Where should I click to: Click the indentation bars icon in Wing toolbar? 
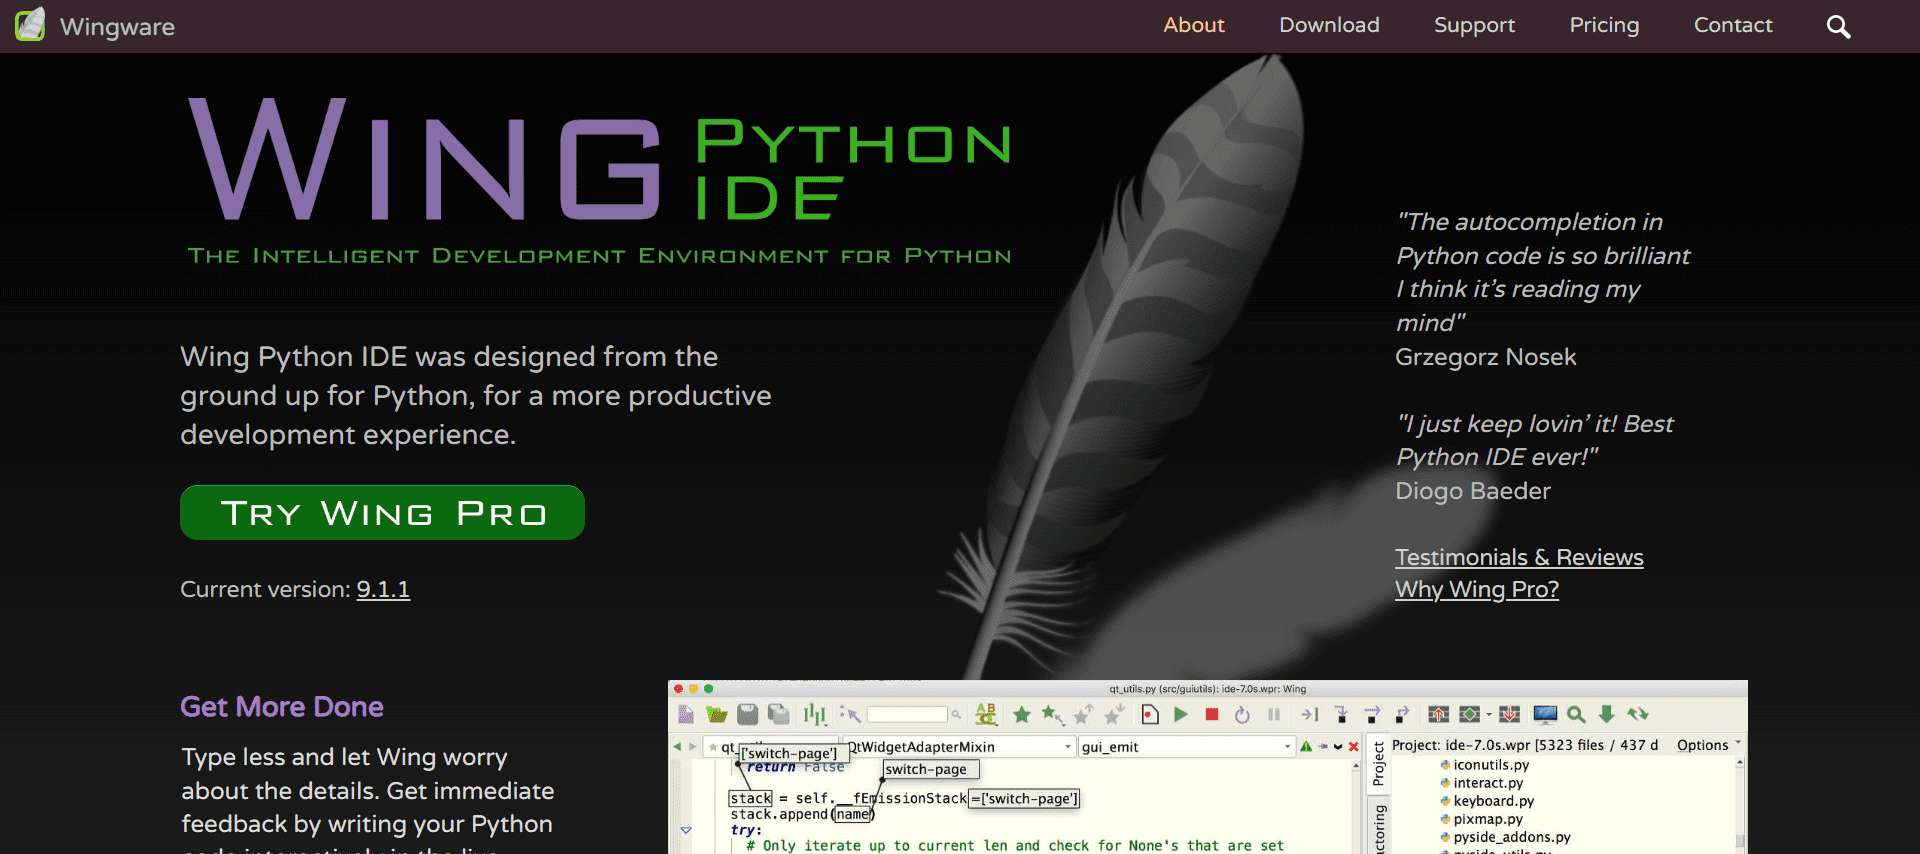(x=815, y=714)
